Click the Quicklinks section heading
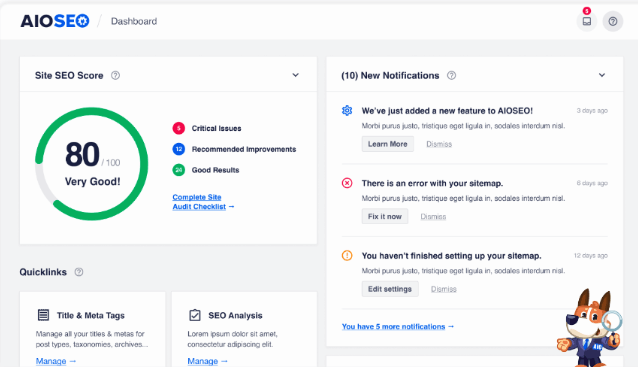638x367 pixels. pos(43,272)
